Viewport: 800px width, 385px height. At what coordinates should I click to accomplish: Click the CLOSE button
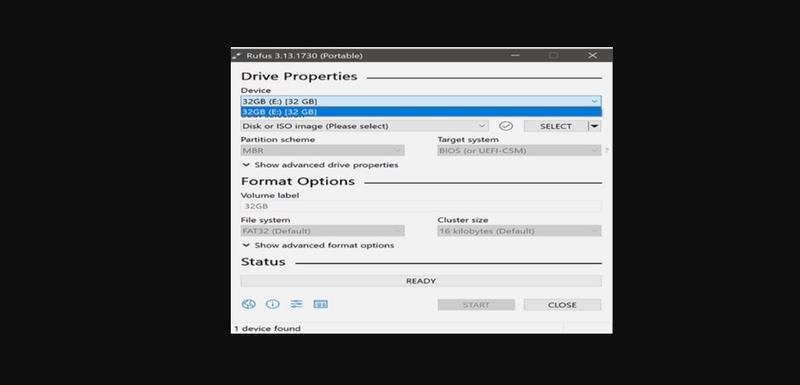point(562,305)
